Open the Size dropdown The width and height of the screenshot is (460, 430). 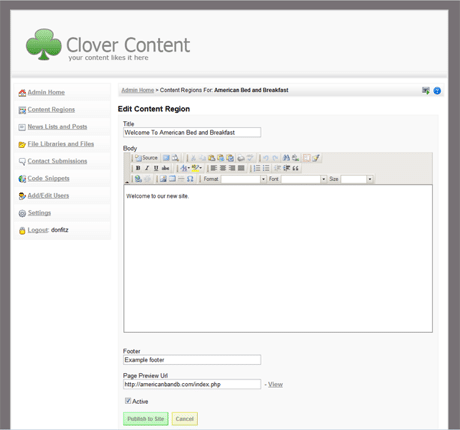click(357, 179)
